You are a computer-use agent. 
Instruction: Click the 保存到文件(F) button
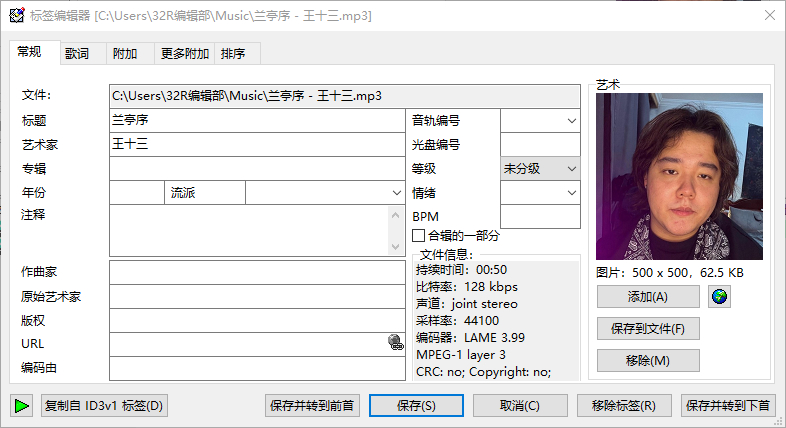coord(647,329)
